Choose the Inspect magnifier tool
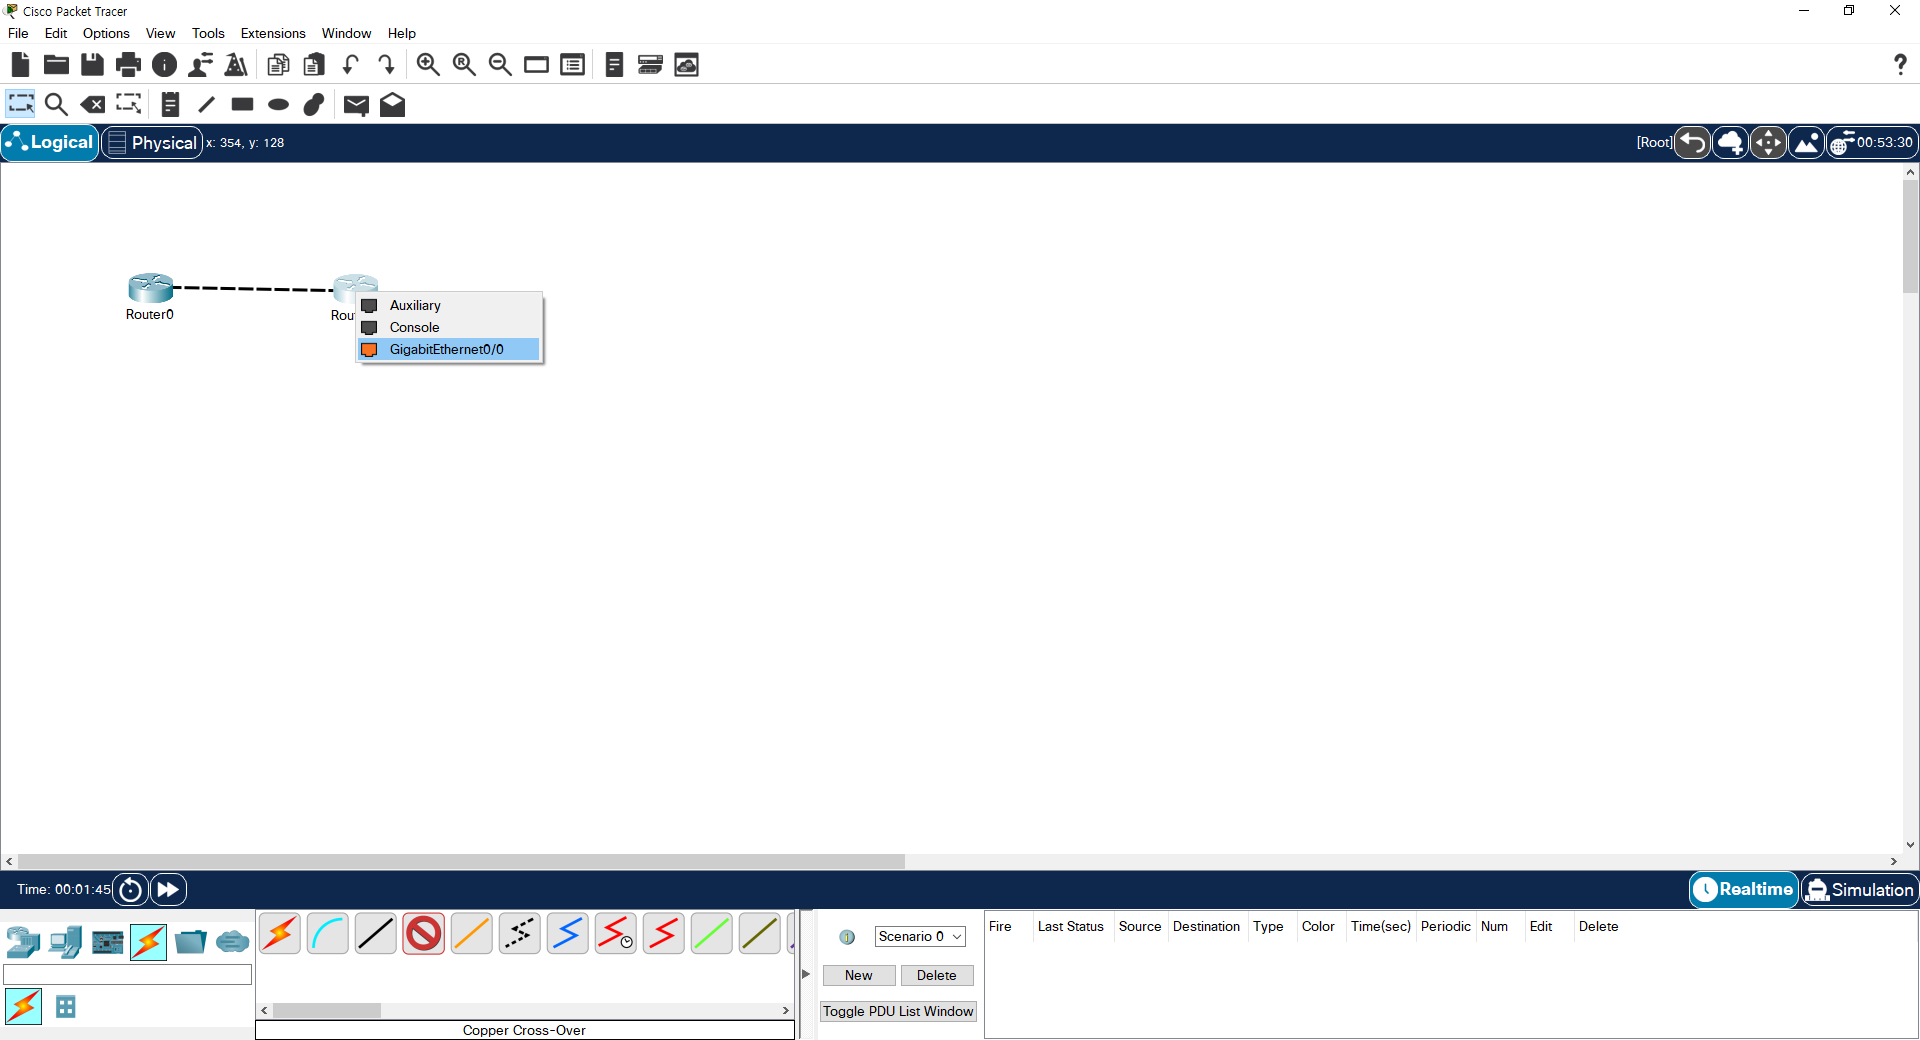Screen dimensions: 1920x1040 tap(56, 104)
